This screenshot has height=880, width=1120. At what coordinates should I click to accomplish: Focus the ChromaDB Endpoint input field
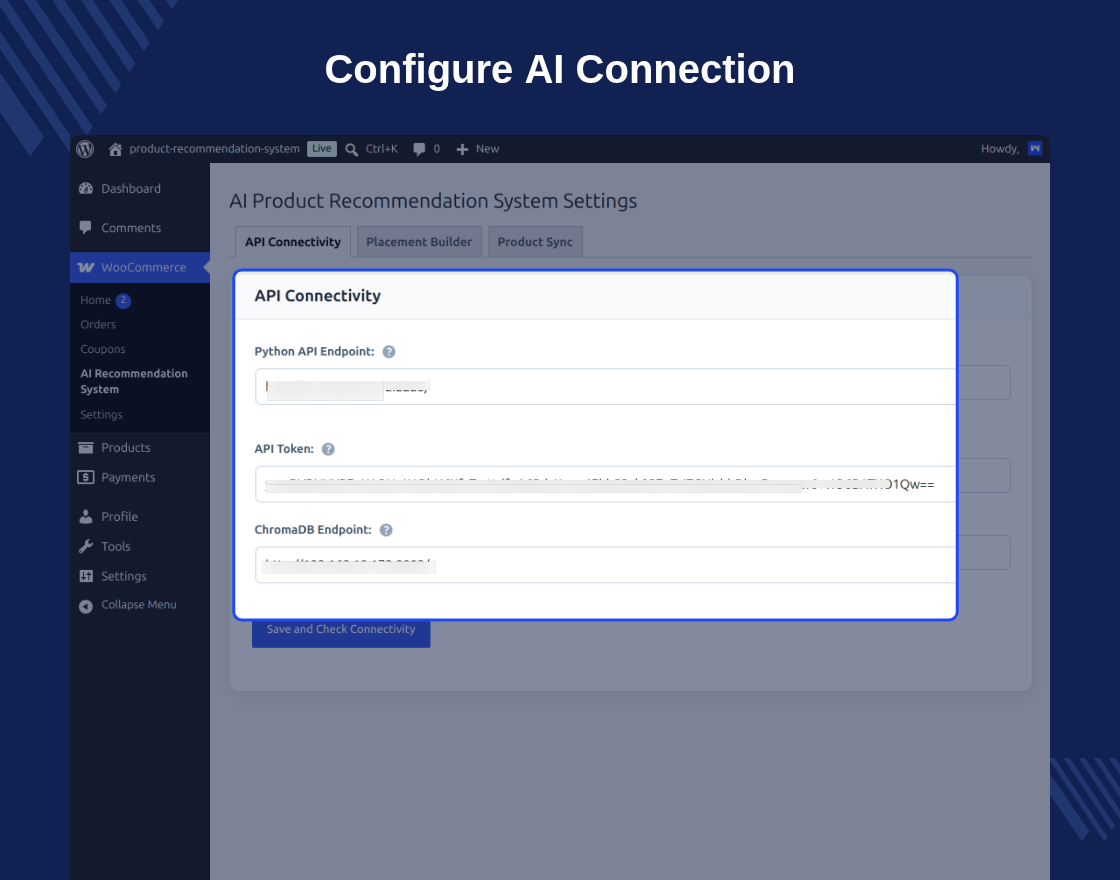point(605,565)
